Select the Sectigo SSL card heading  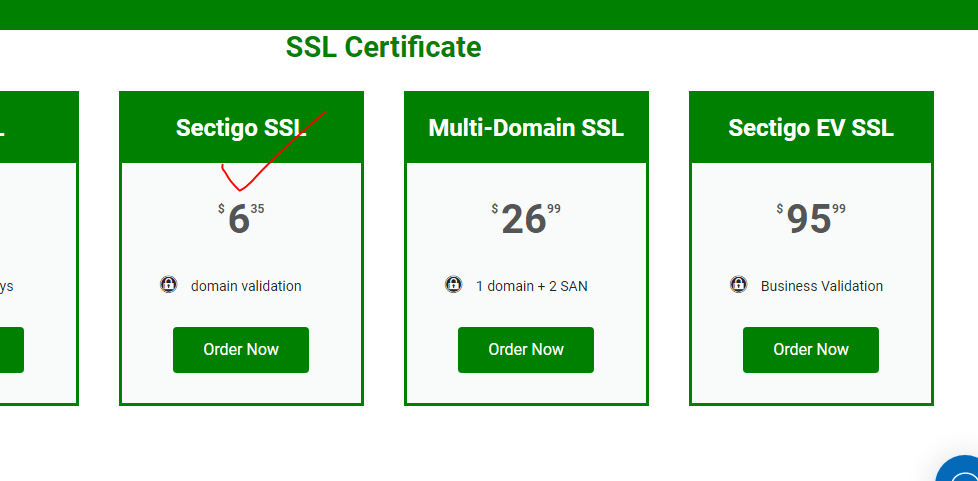point(241,128)
